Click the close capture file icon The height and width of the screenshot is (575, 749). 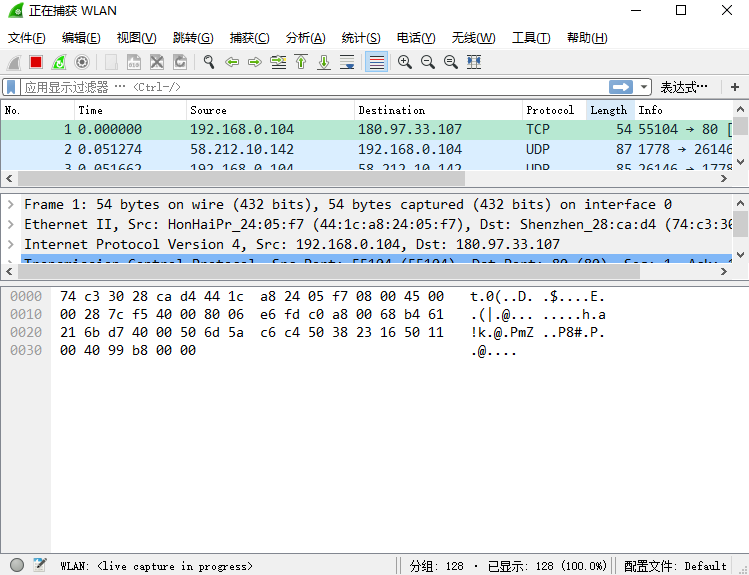[157, 62]
